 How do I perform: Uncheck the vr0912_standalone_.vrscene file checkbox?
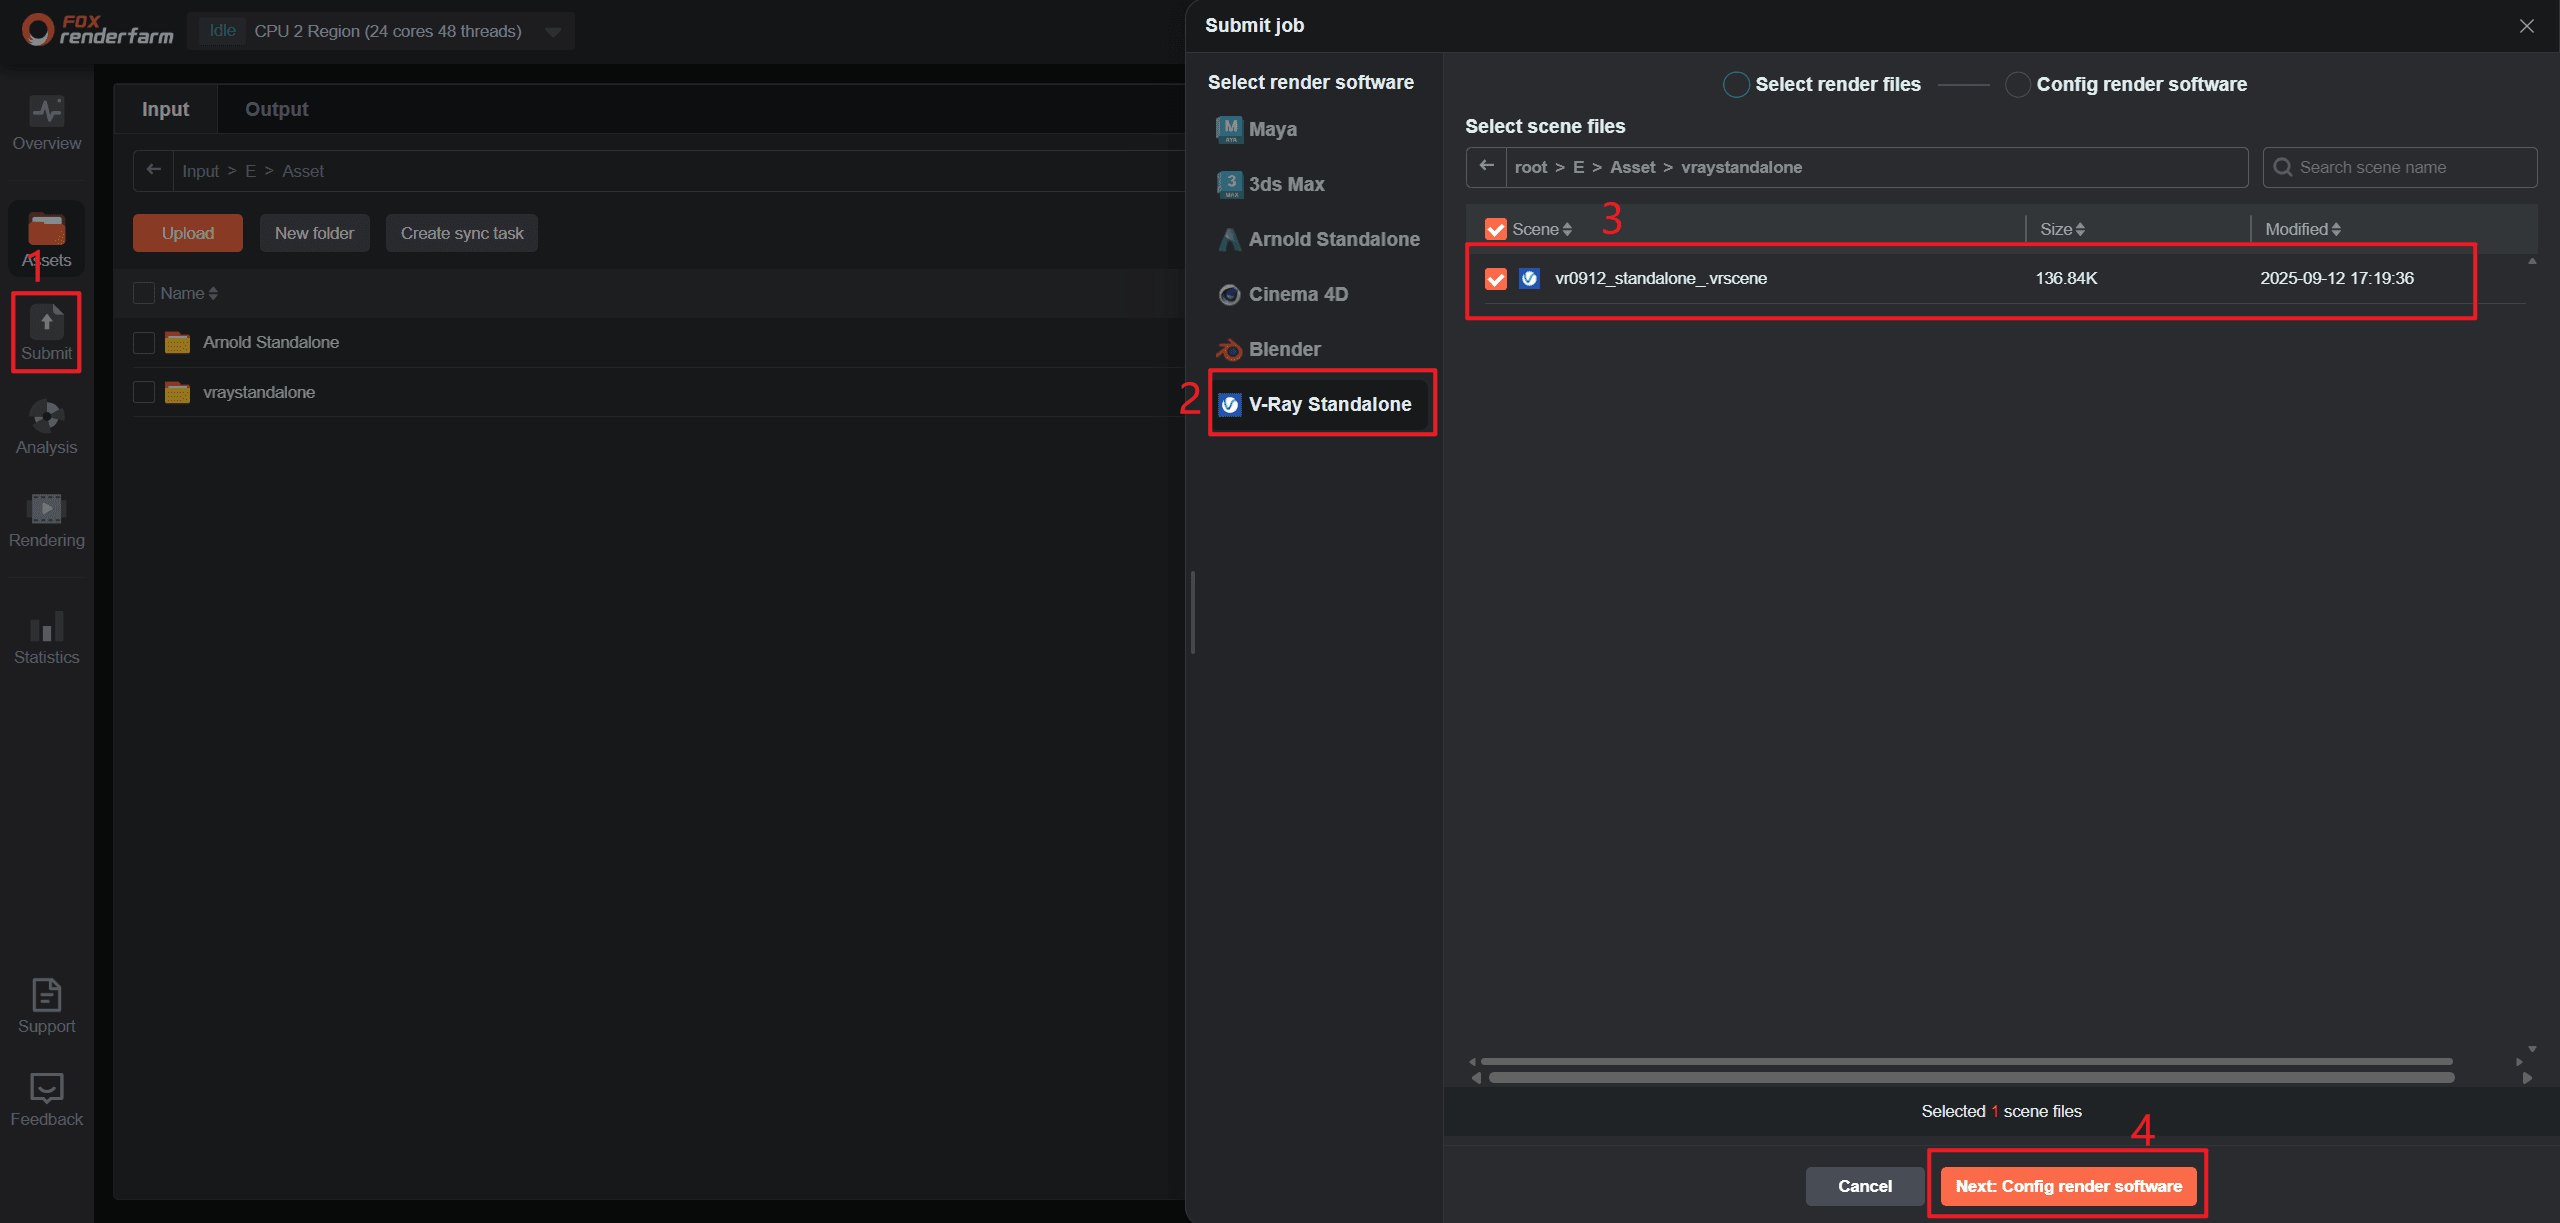1495,279
